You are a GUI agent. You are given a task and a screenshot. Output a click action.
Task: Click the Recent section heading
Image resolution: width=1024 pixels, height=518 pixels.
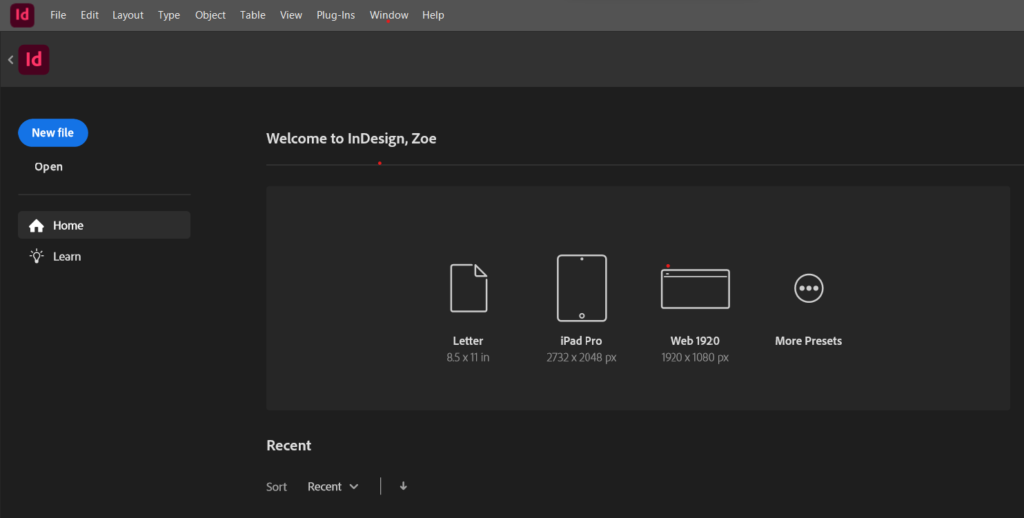tap(289, 445)
